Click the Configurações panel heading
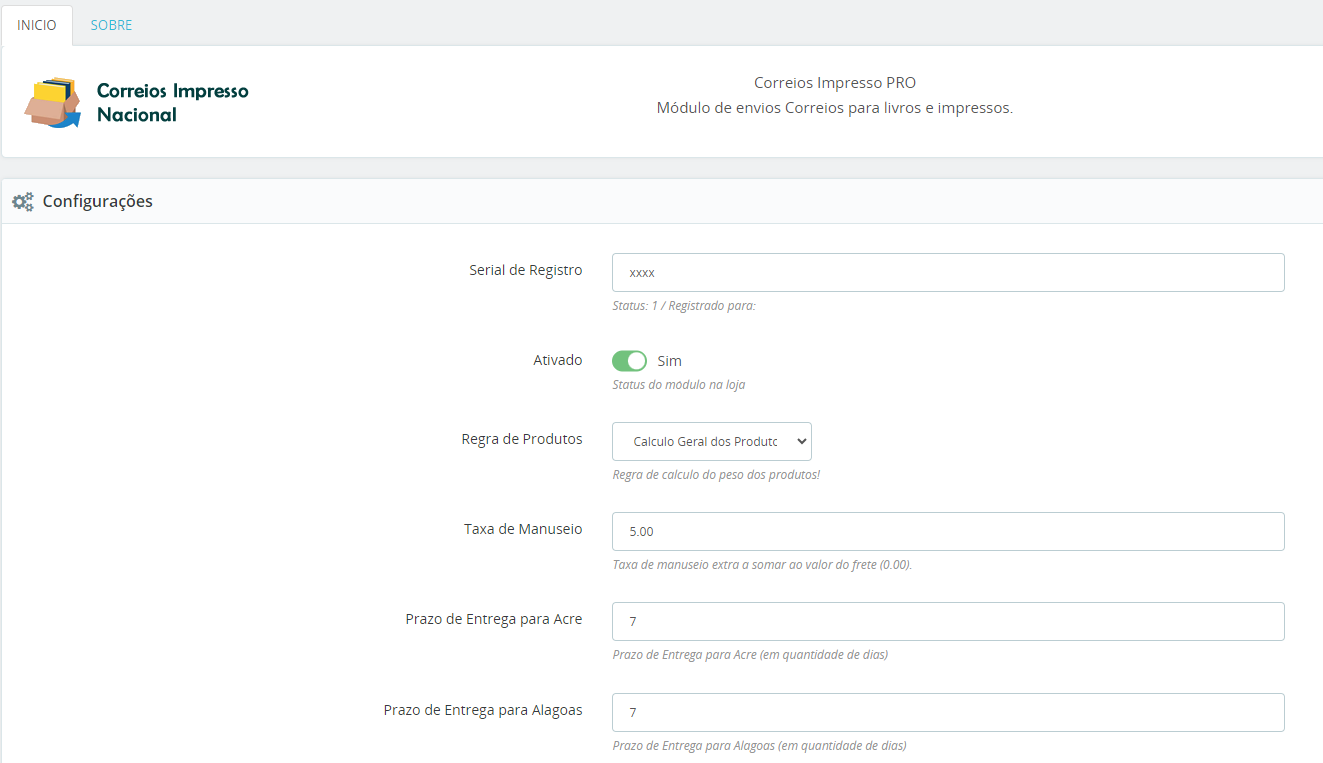The height and width of the screenshot is (763, 1323). coord(98,202)
